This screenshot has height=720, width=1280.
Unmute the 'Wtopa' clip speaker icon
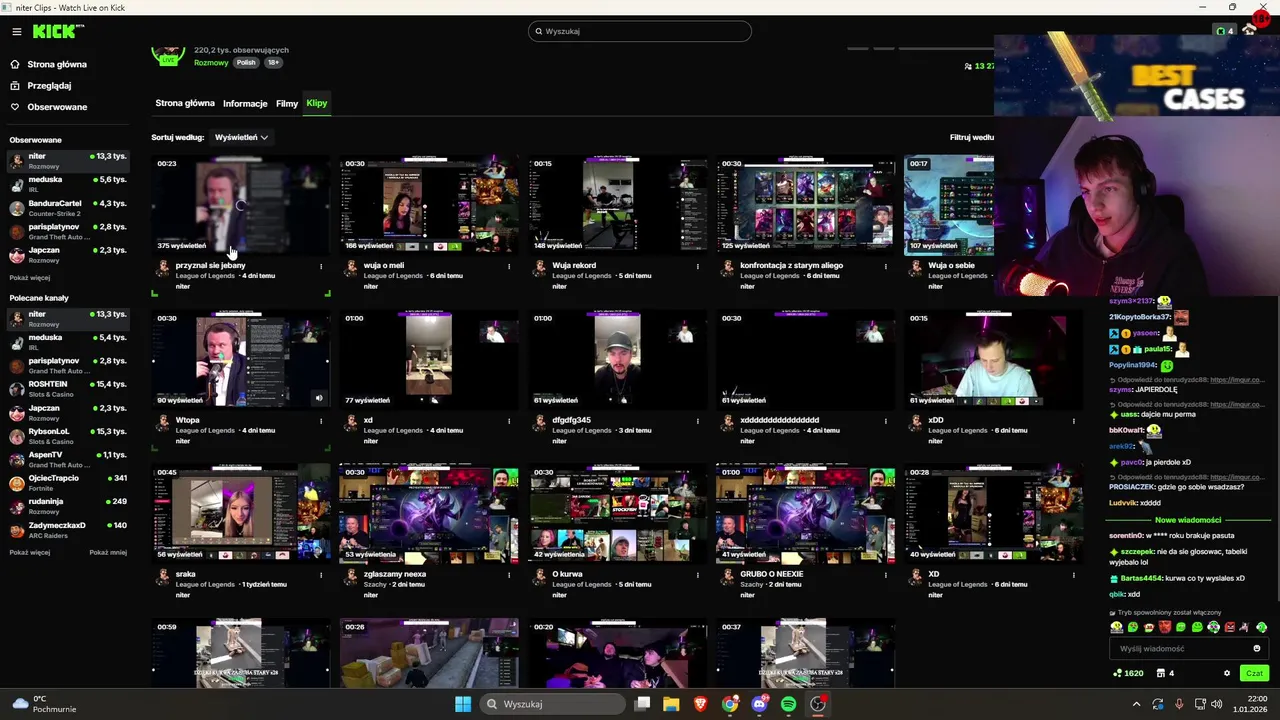click(x=319, y=398)
